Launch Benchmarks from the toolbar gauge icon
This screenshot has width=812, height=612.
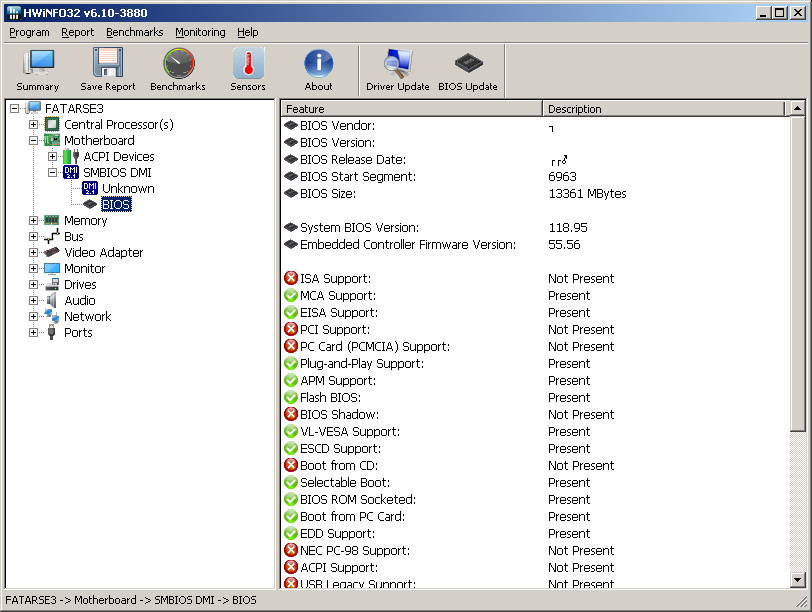click(178, 63)
